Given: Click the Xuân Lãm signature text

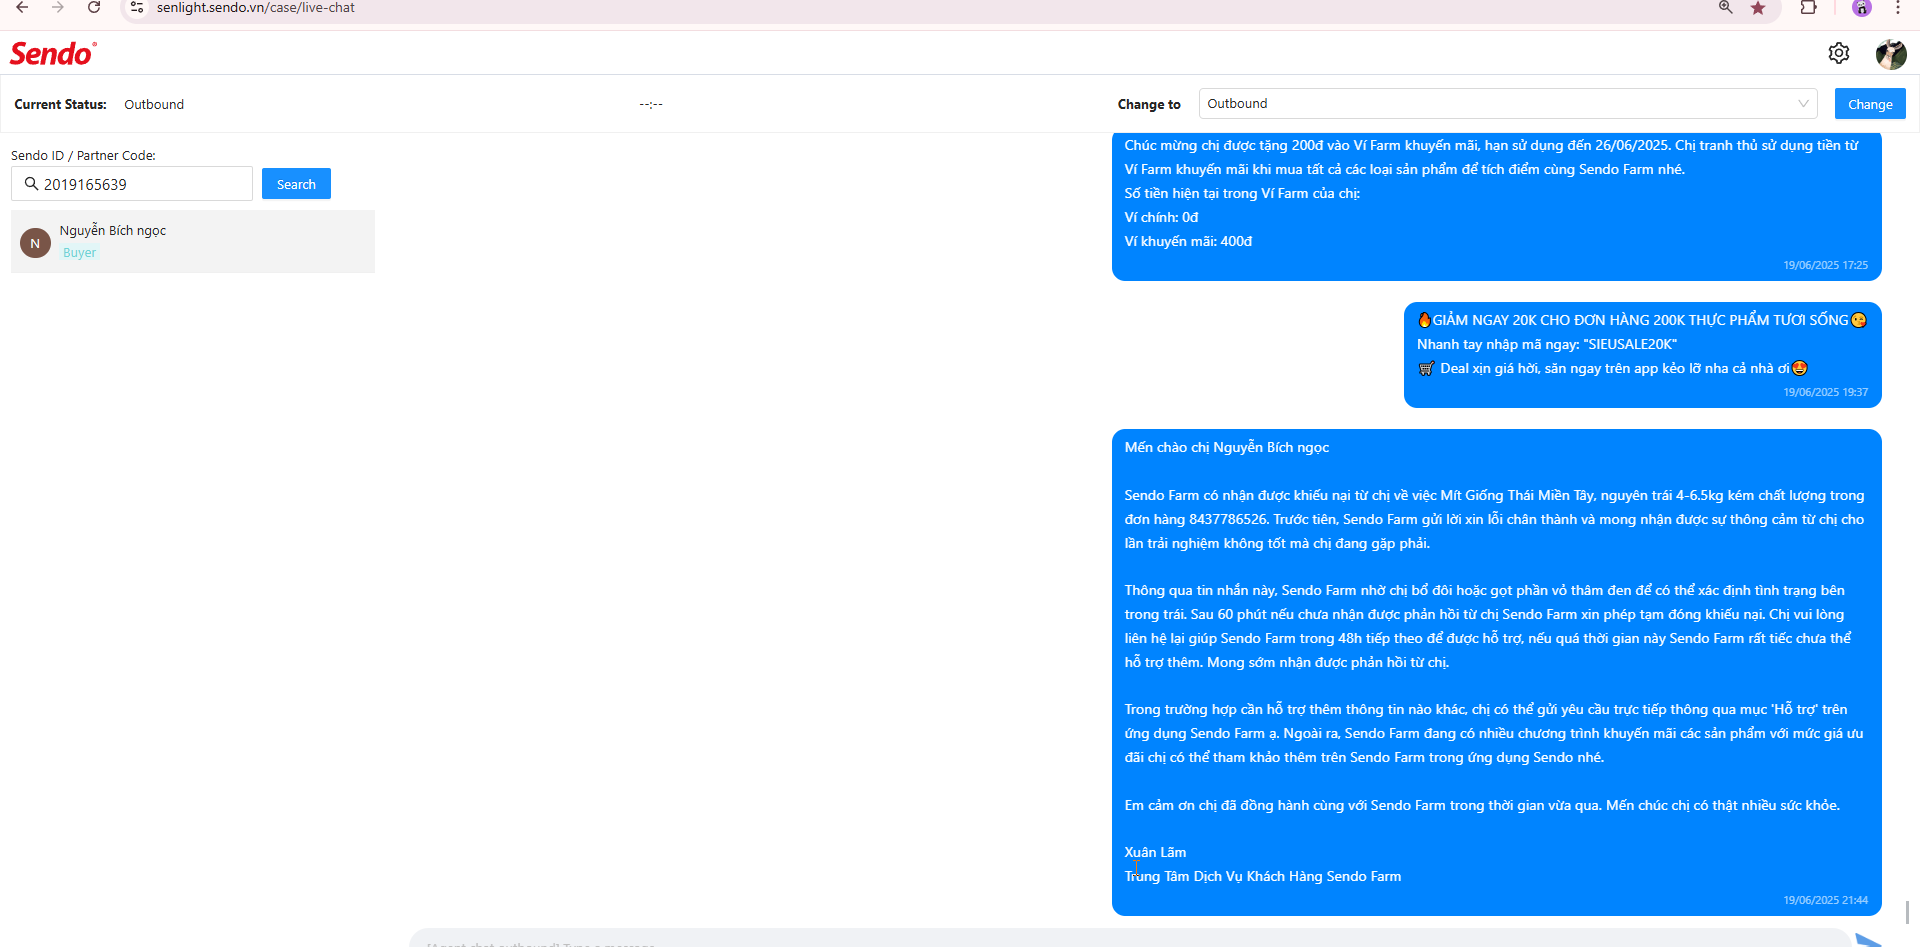Looking at the screenshot, I should pyautogui.click(x=1155, y=852).
